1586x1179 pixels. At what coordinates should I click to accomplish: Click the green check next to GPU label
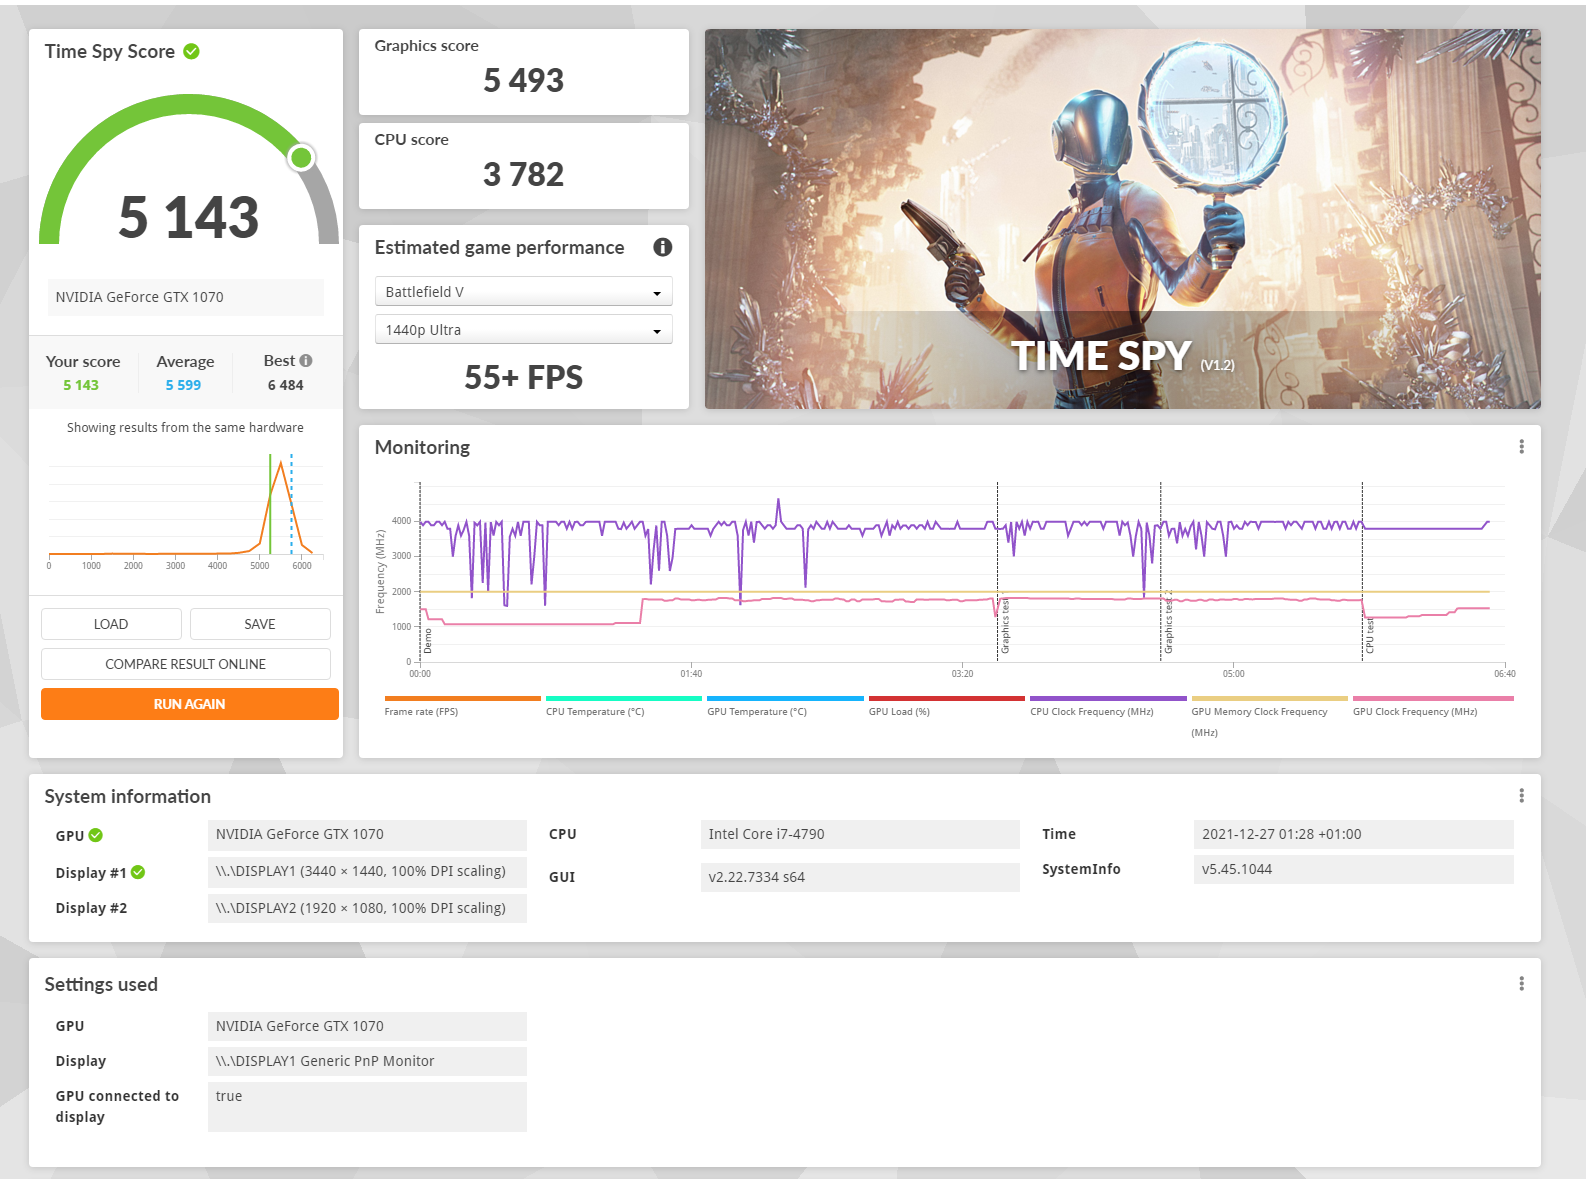click(96, 835)
